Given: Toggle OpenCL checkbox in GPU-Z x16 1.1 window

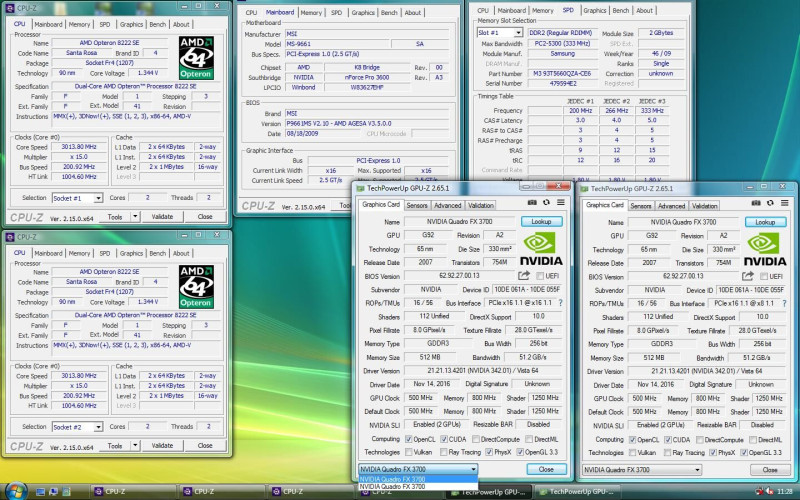Looking at the screenshot, I should click(x=408, y=439).
